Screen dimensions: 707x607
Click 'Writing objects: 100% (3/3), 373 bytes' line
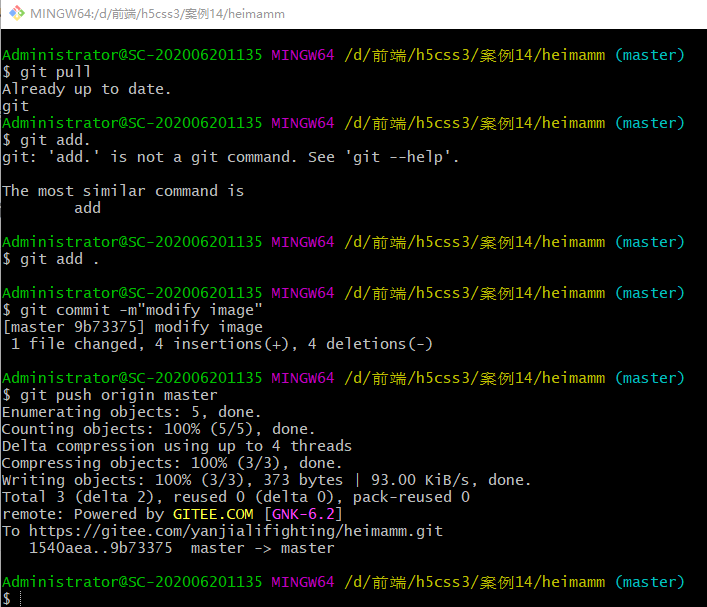266,480
